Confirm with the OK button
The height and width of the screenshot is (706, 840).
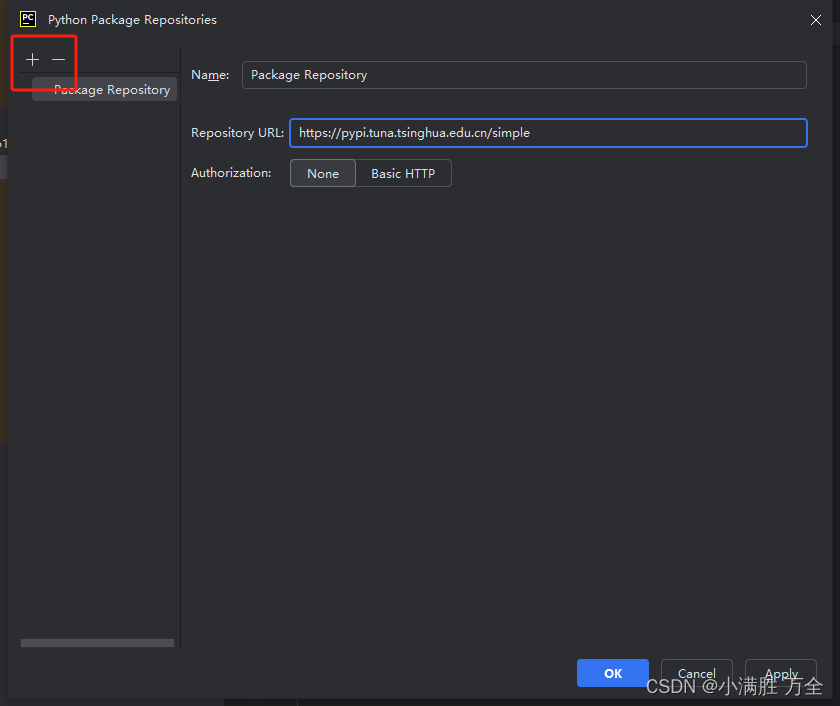[x=613, y=673]
